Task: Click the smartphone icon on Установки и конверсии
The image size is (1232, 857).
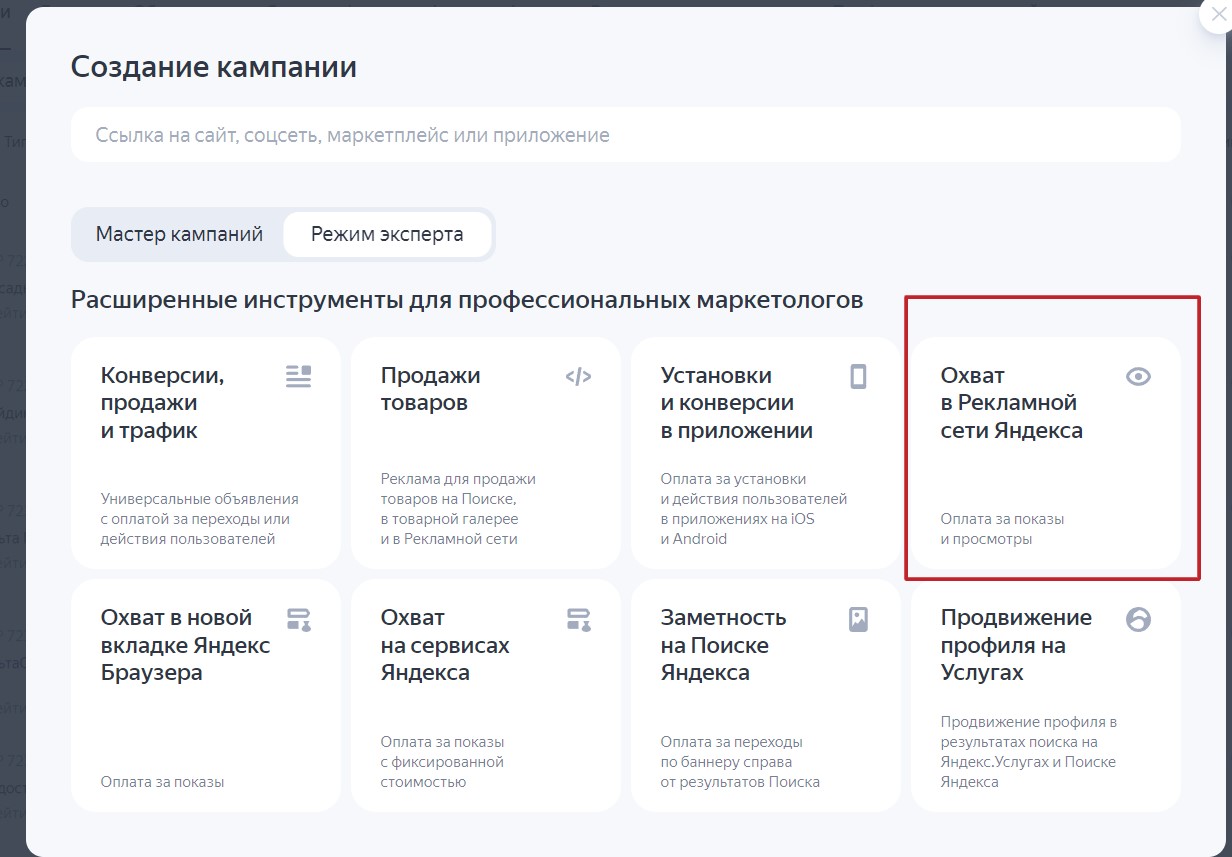Action: [x=858, y=376]
